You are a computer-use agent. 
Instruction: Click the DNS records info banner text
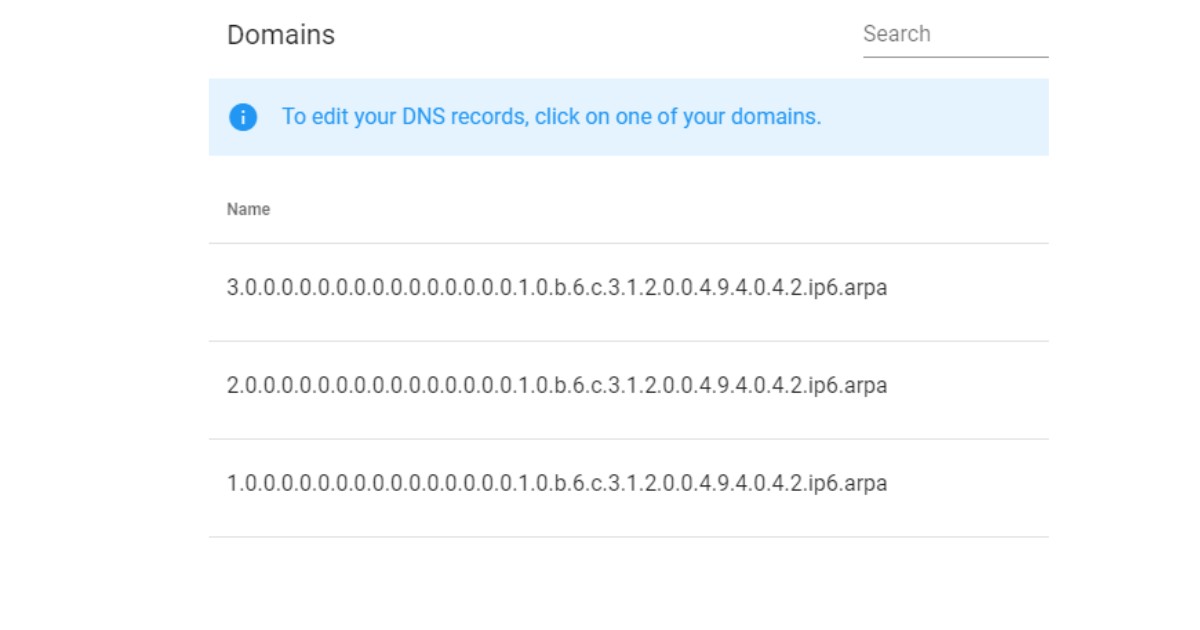551,117
